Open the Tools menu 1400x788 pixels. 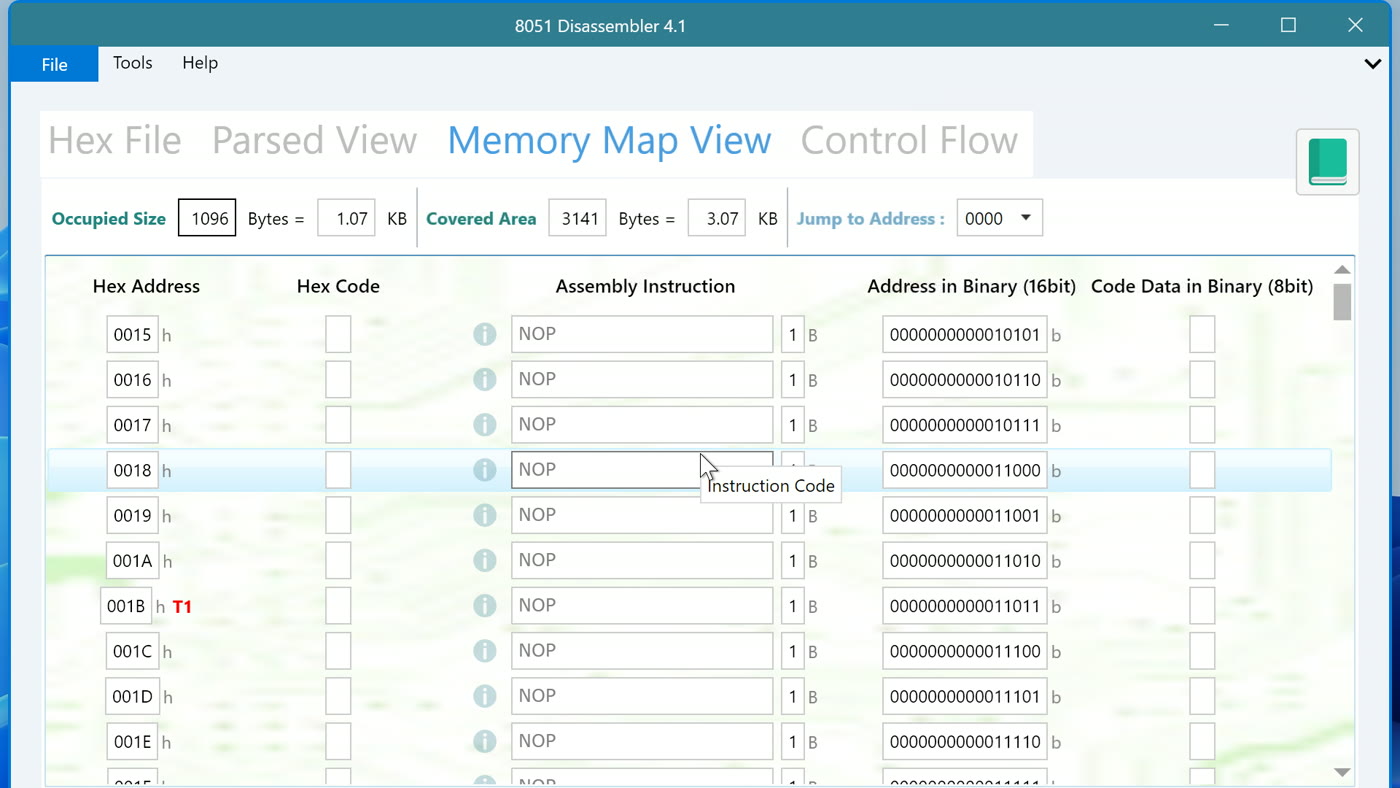point(133,63)
